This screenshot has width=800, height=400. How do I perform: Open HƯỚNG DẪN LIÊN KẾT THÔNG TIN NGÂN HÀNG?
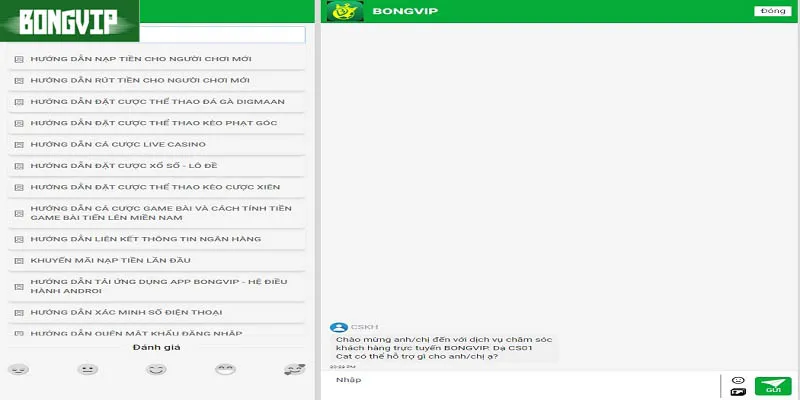click(157, 239)
